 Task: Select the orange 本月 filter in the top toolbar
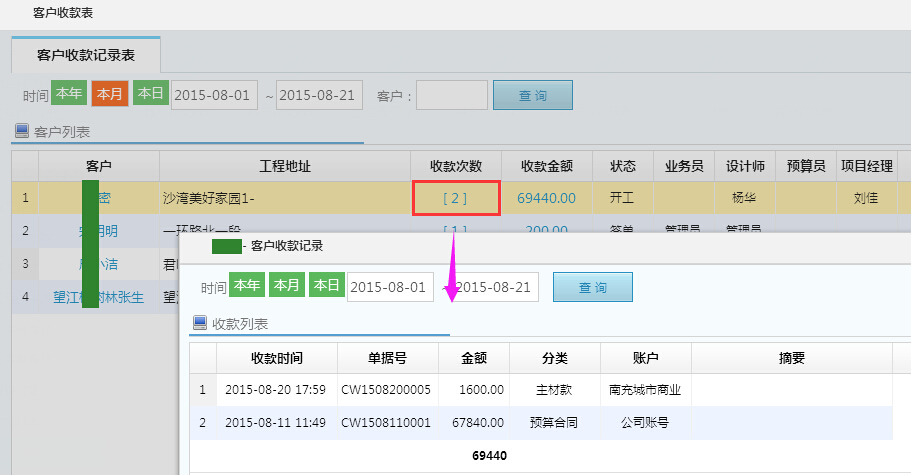[x=110, y=94]
